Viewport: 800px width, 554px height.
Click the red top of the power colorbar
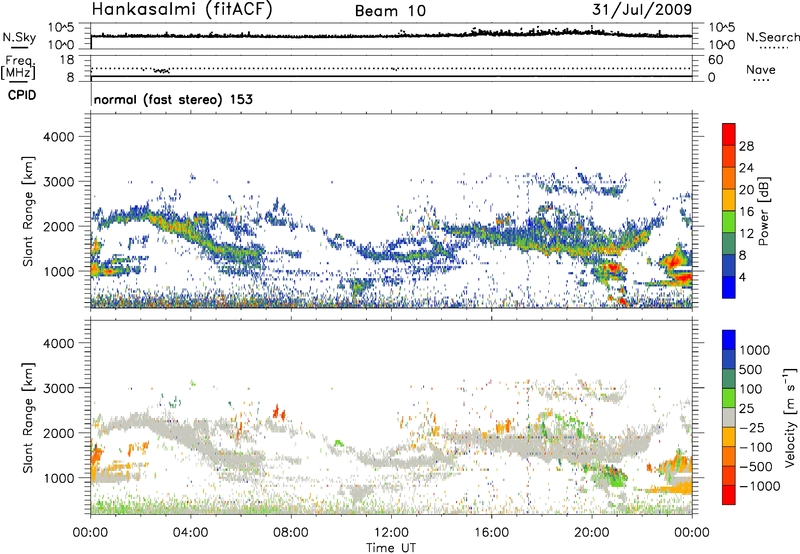(729, 134)
